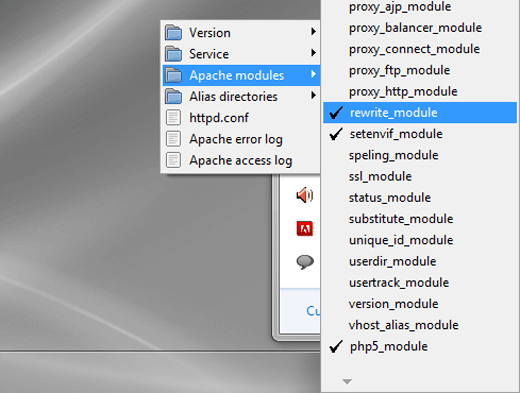This screenshot has width=520, height=393.
Task: Click the speech bubble tray icon
Action: pos(305,262)
